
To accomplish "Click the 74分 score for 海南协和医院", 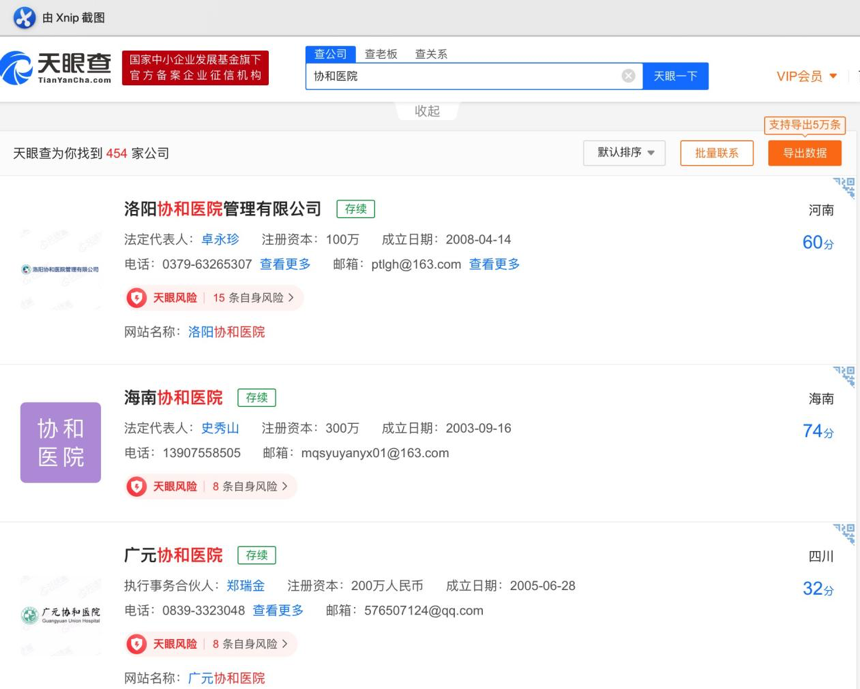I will point(818,431).
